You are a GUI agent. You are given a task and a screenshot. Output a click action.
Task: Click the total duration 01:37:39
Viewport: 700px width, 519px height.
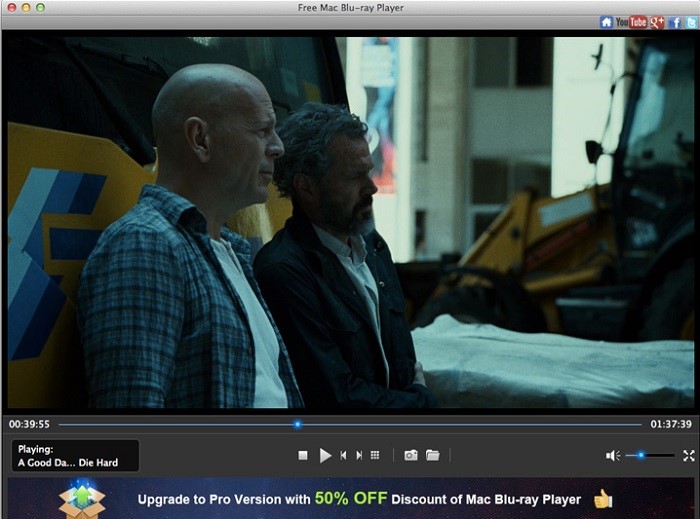pyautogui.click(x=671, y=424)
